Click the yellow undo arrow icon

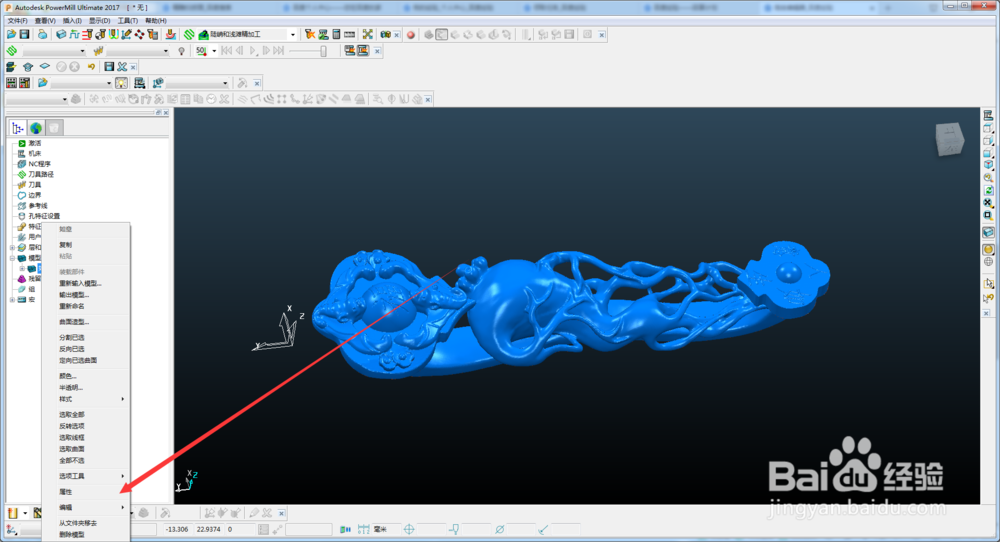tap(91, 67)
